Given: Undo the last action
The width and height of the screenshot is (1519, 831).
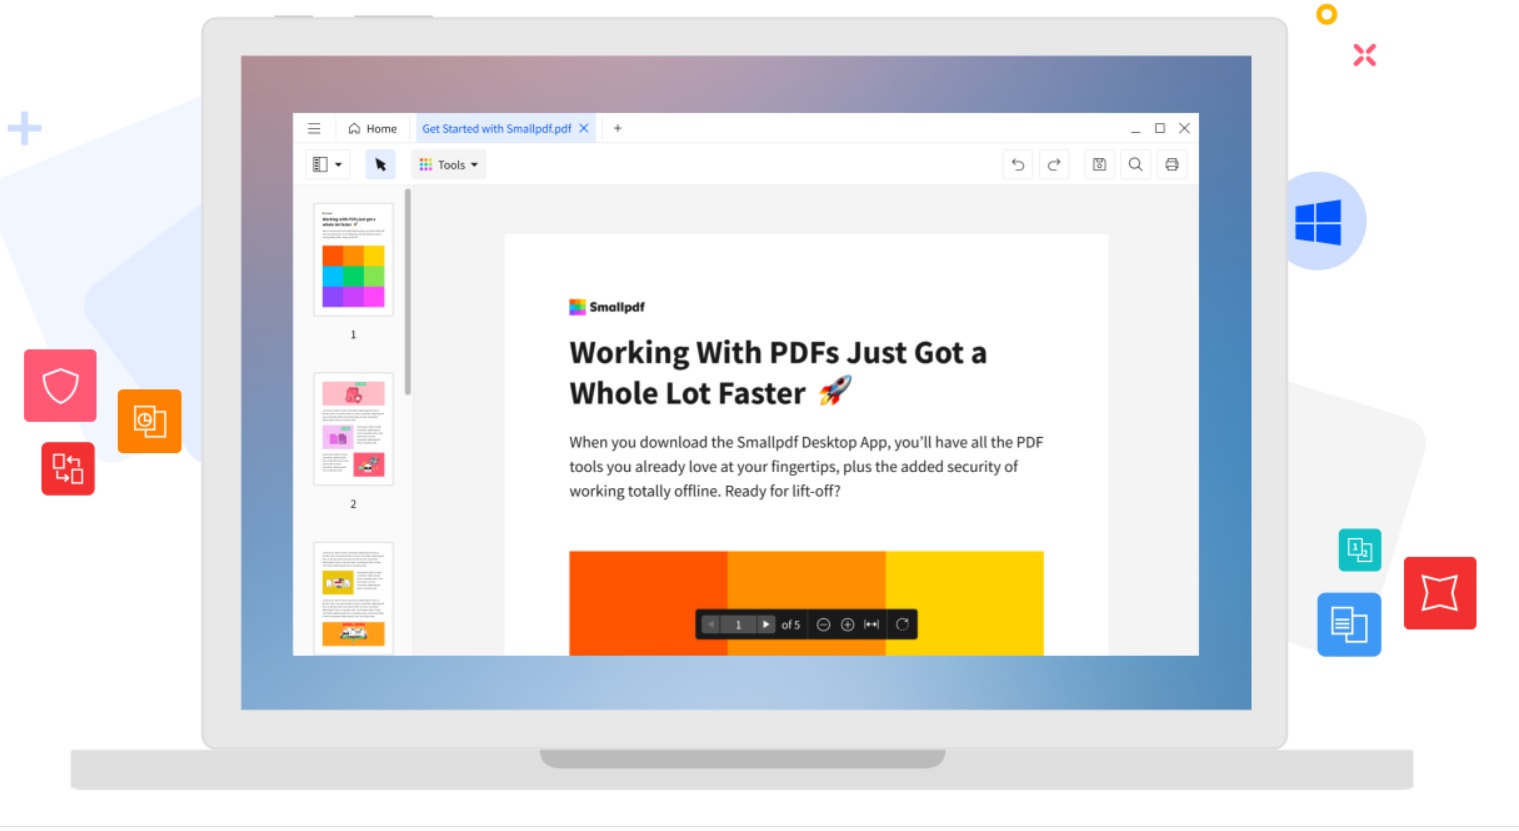Looking at the screenshot, I should [x=1018, y=164].
